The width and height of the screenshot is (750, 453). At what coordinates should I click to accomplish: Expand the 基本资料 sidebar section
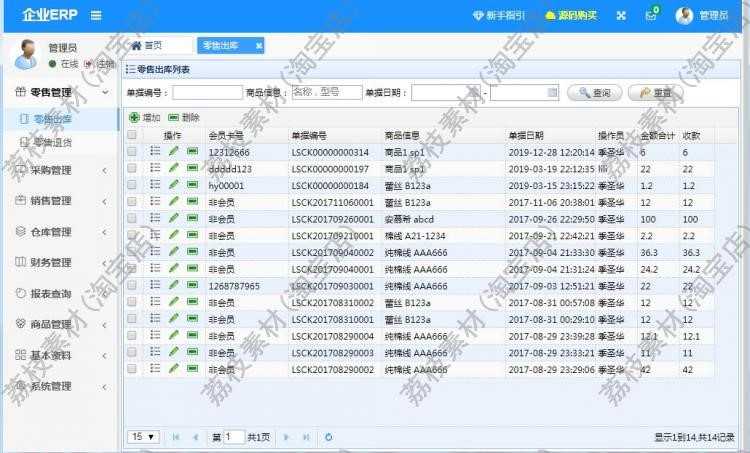61,355
